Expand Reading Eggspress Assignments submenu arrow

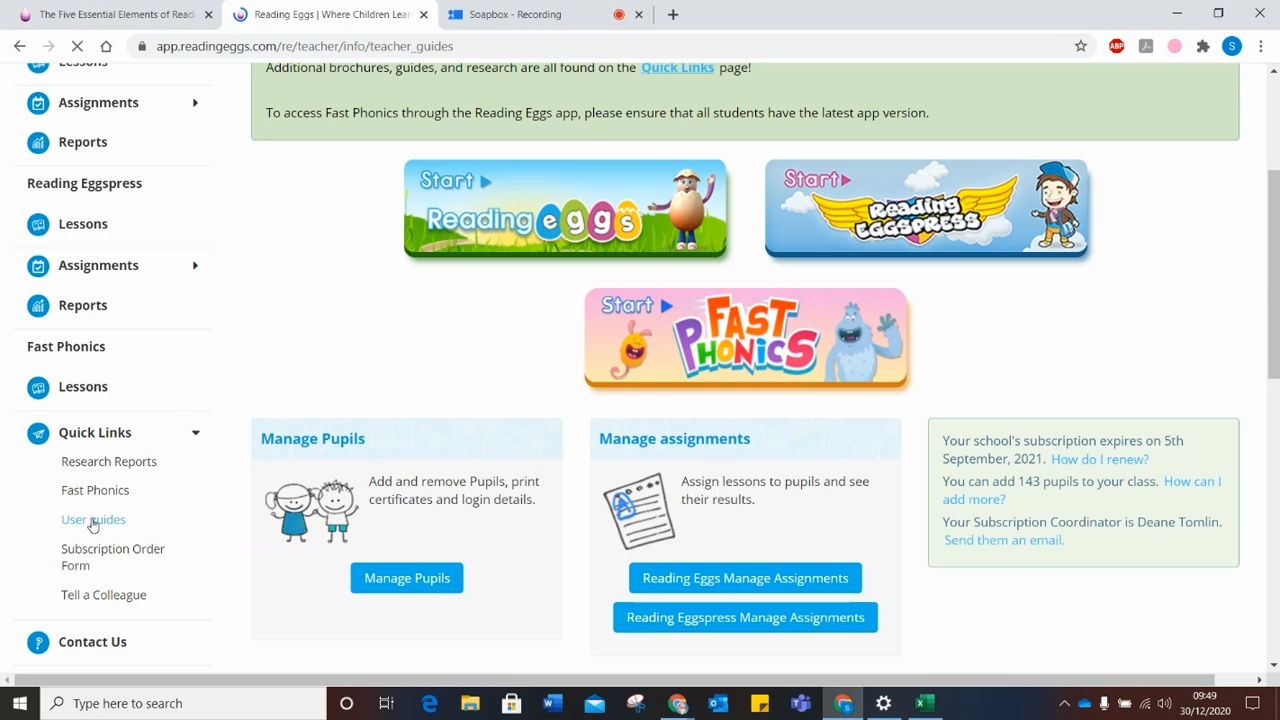click(195, 265)
